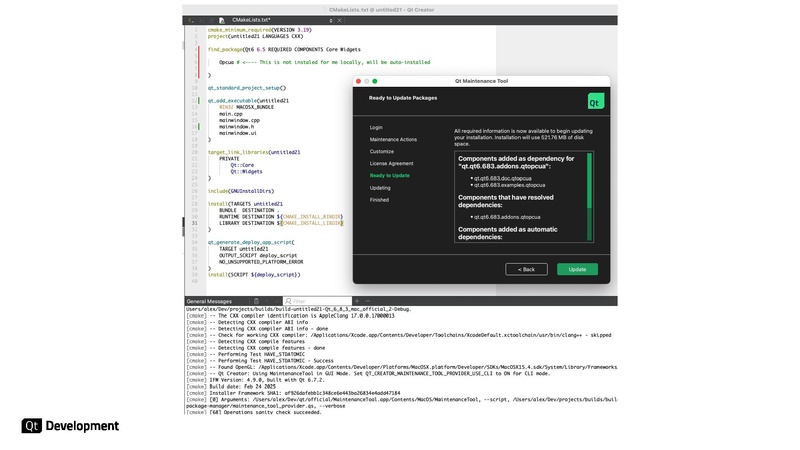The image size is (800, 450).
Task: Click the Qt Maintenance Tool title bar
Action: click(x=481, y=81)
